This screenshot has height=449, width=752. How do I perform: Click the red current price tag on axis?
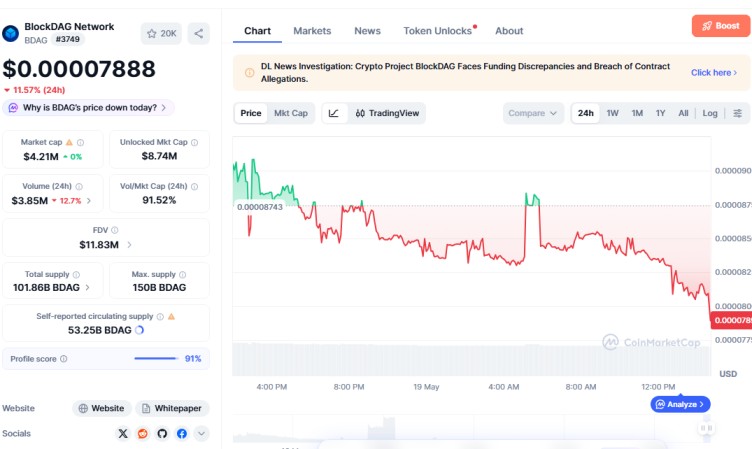[x=731, y=320]
